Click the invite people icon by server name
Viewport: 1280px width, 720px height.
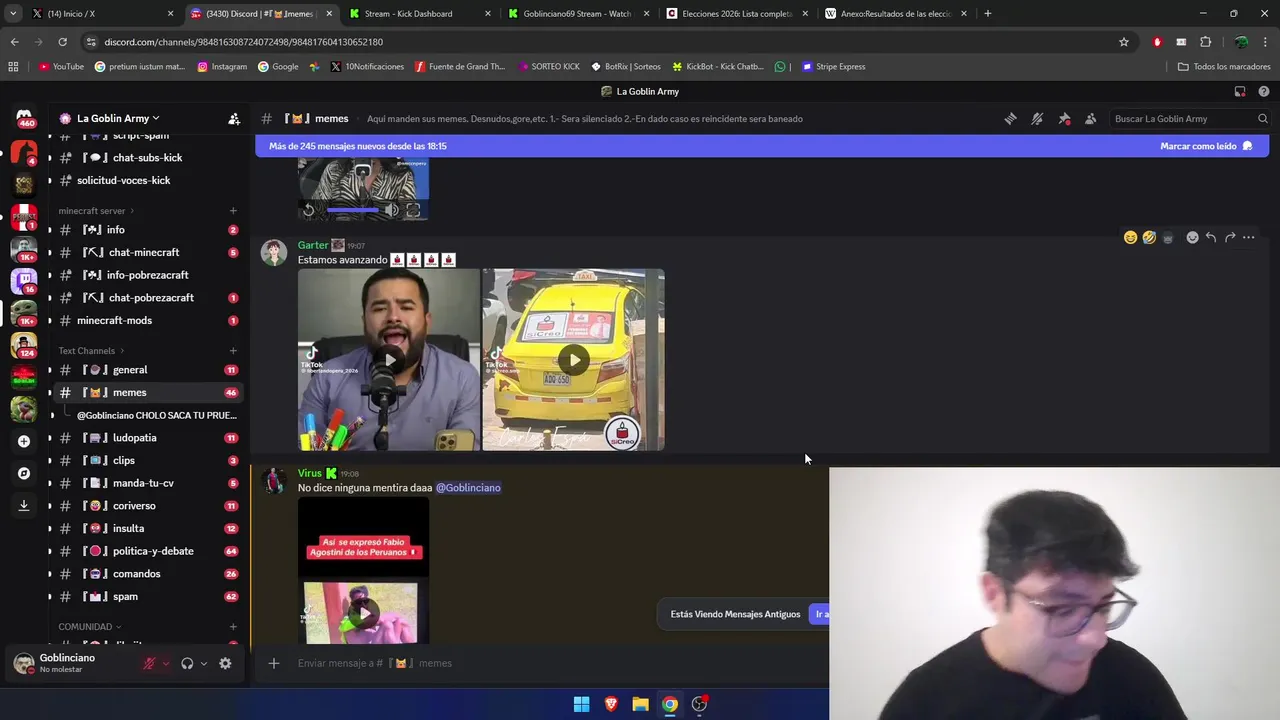234,118
